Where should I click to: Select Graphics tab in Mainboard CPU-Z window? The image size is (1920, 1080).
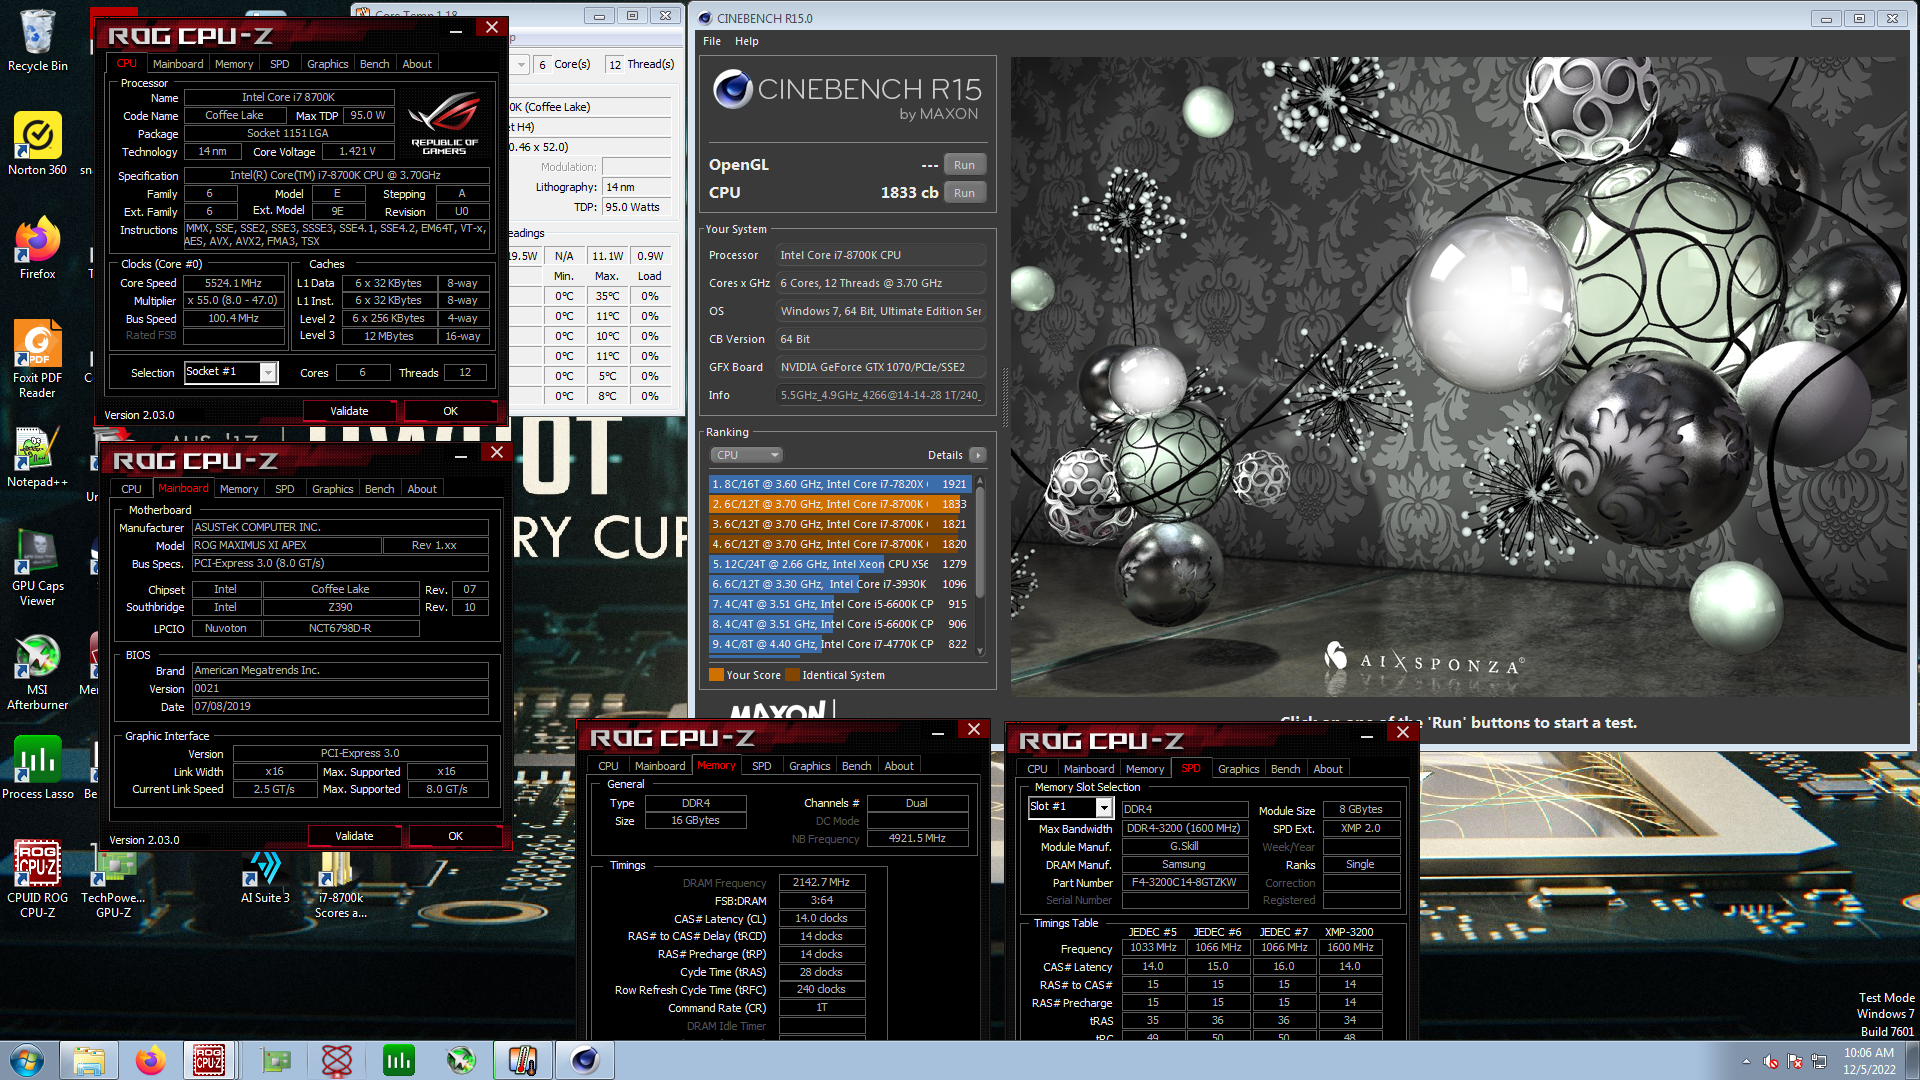click(x=333, y=489)
